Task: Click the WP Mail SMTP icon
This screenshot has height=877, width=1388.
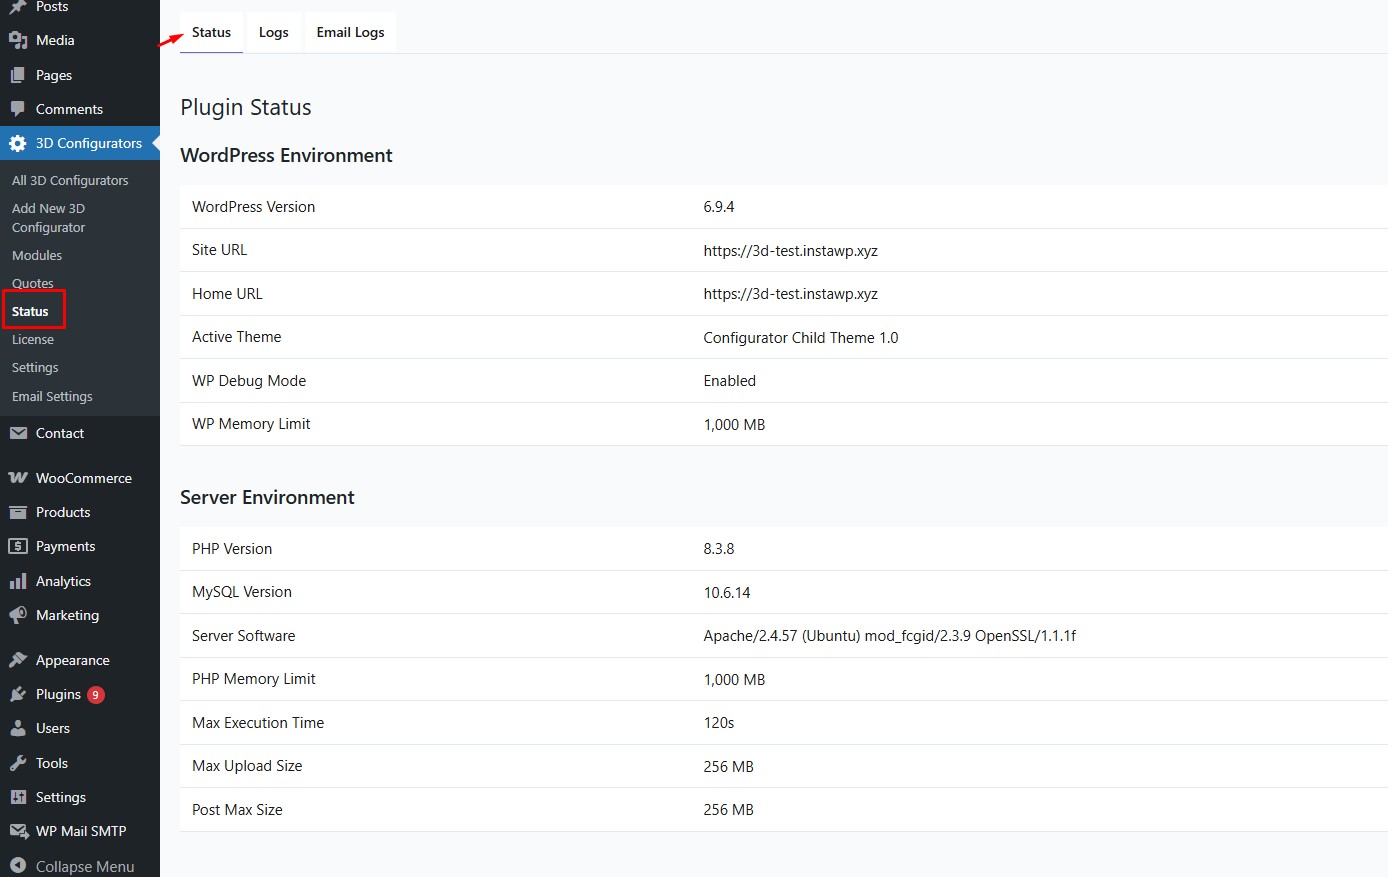Action: pyautogui.click(x=18, y=831)
